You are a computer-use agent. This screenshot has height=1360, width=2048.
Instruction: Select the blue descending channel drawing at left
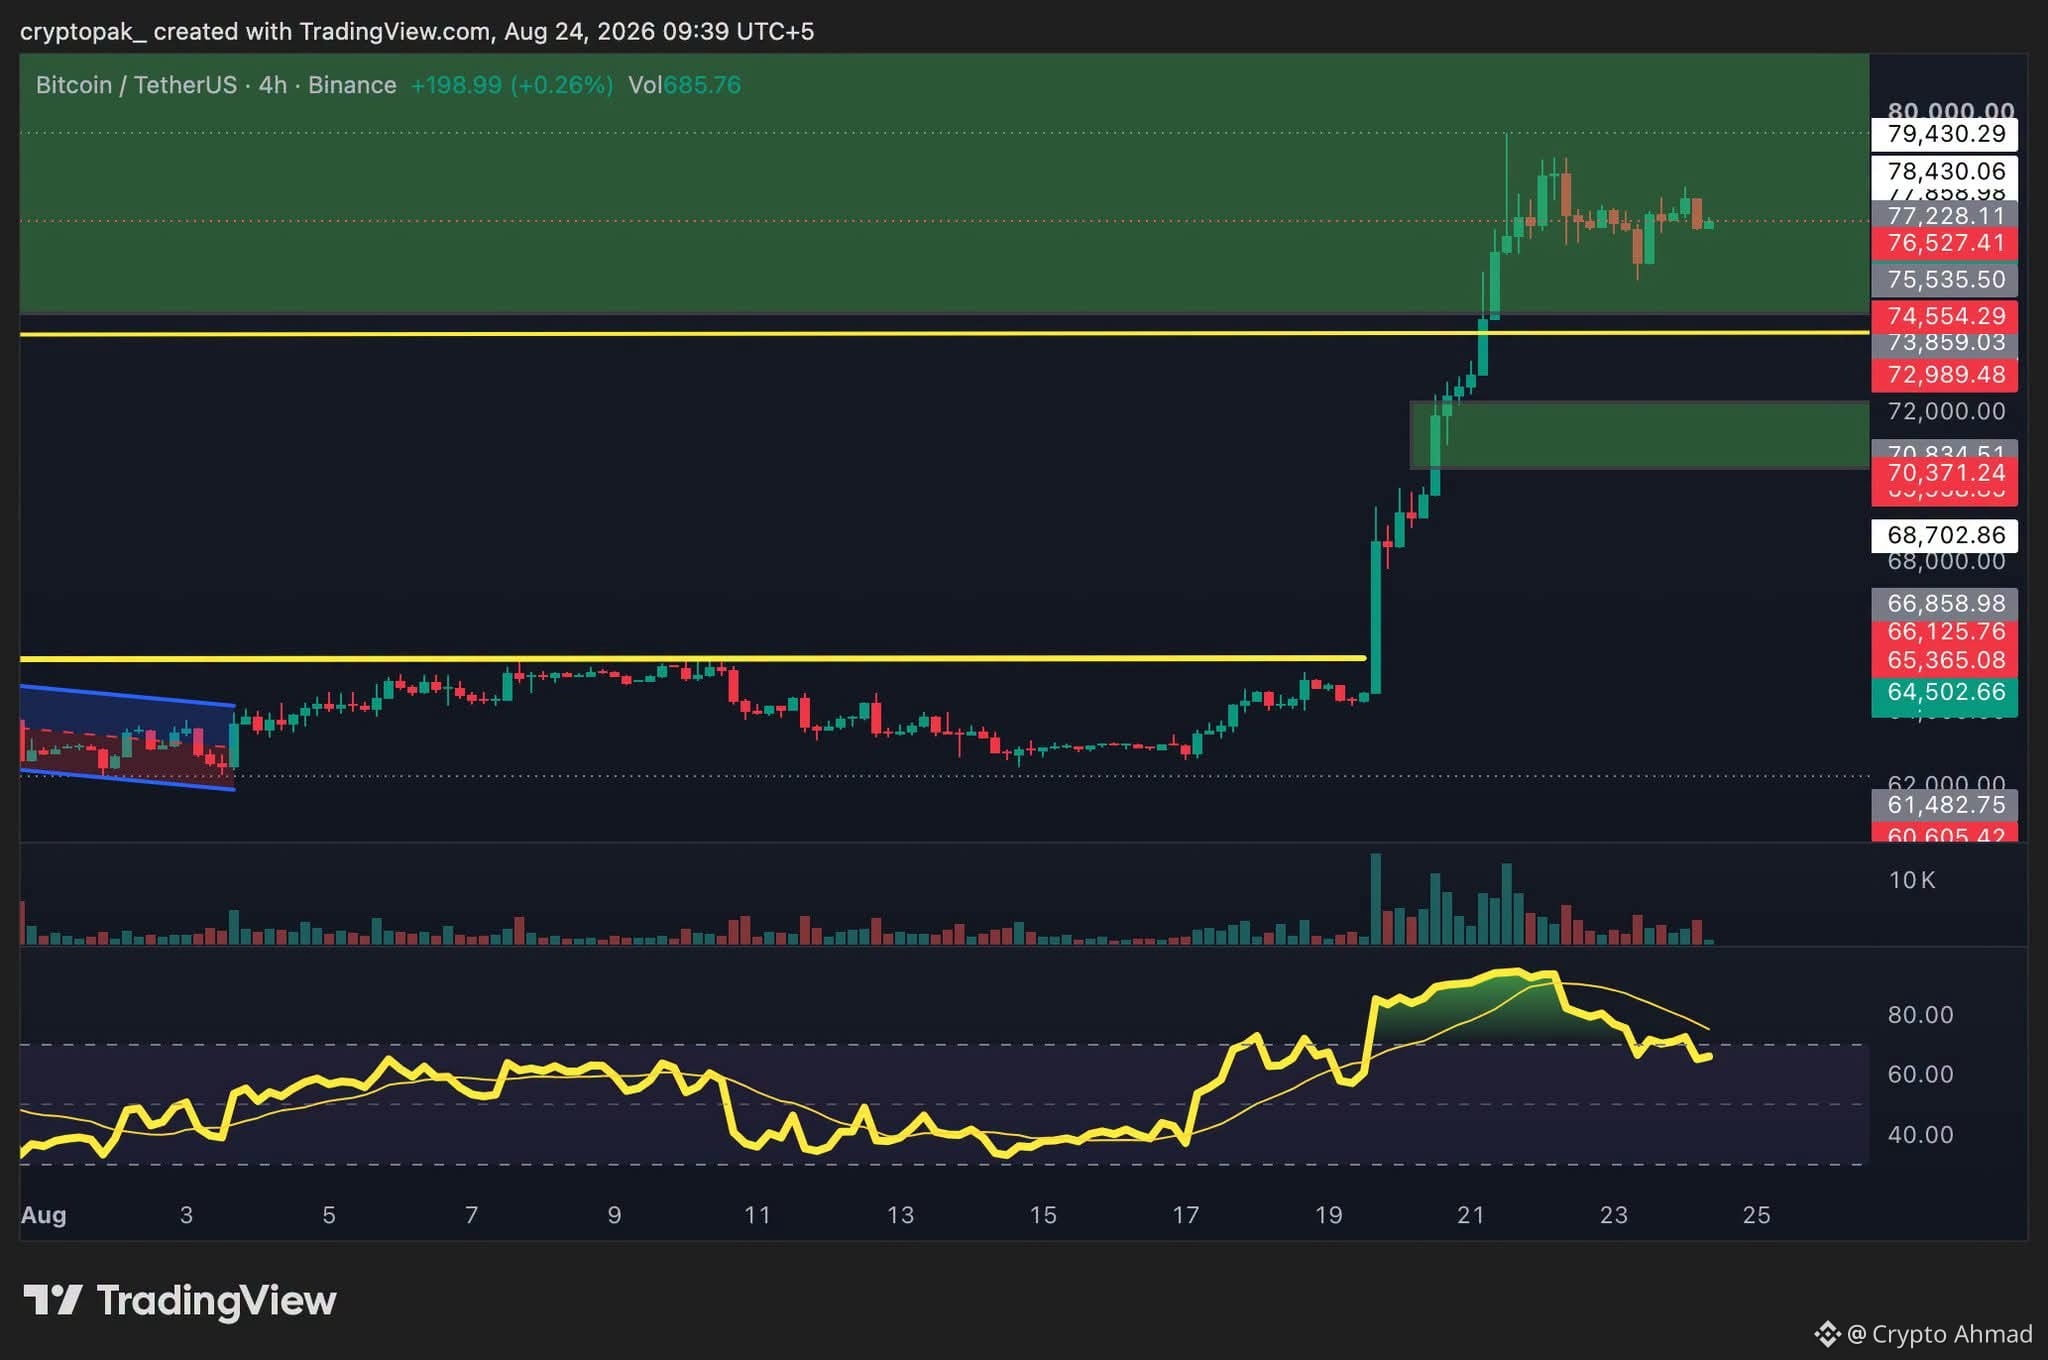point(127,738)
